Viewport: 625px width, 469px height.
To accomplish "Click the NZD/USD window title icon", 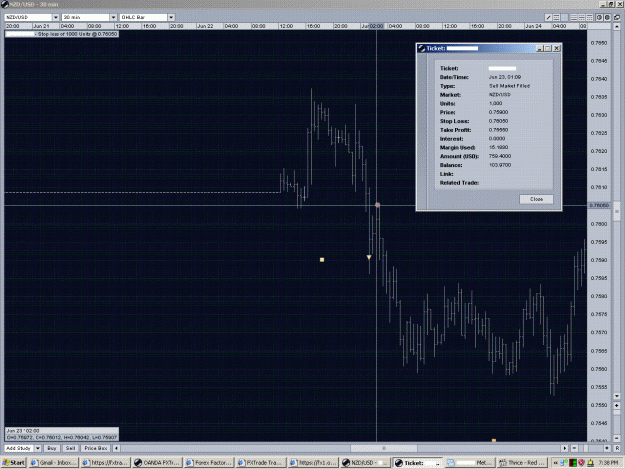I will coord(5,4).
